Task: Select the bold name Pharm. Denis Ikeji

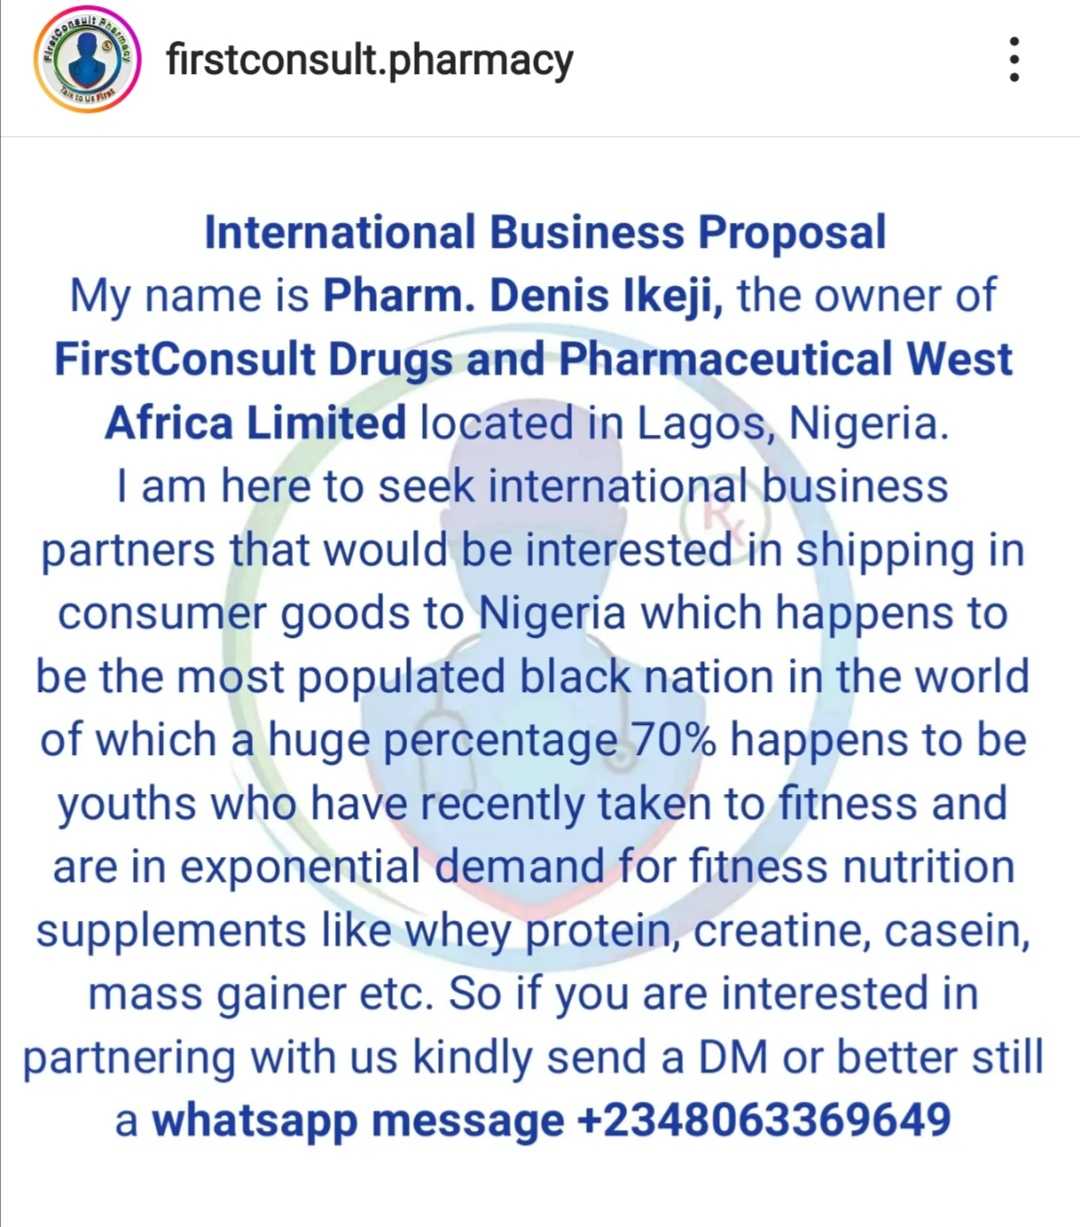Action: pyautogui.click(x=523, y=296)
